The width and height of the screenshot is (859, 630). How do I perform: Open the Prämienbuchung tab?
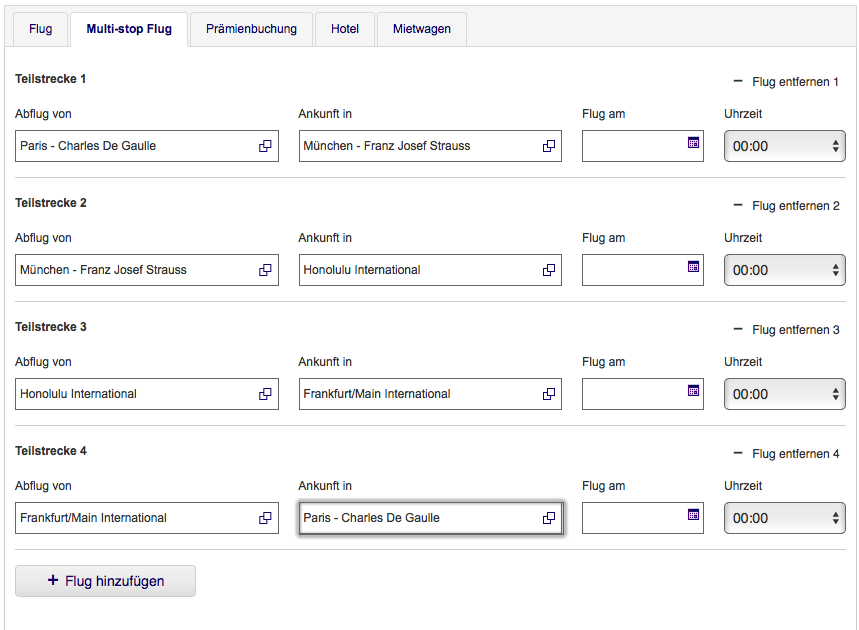(251, 30)
